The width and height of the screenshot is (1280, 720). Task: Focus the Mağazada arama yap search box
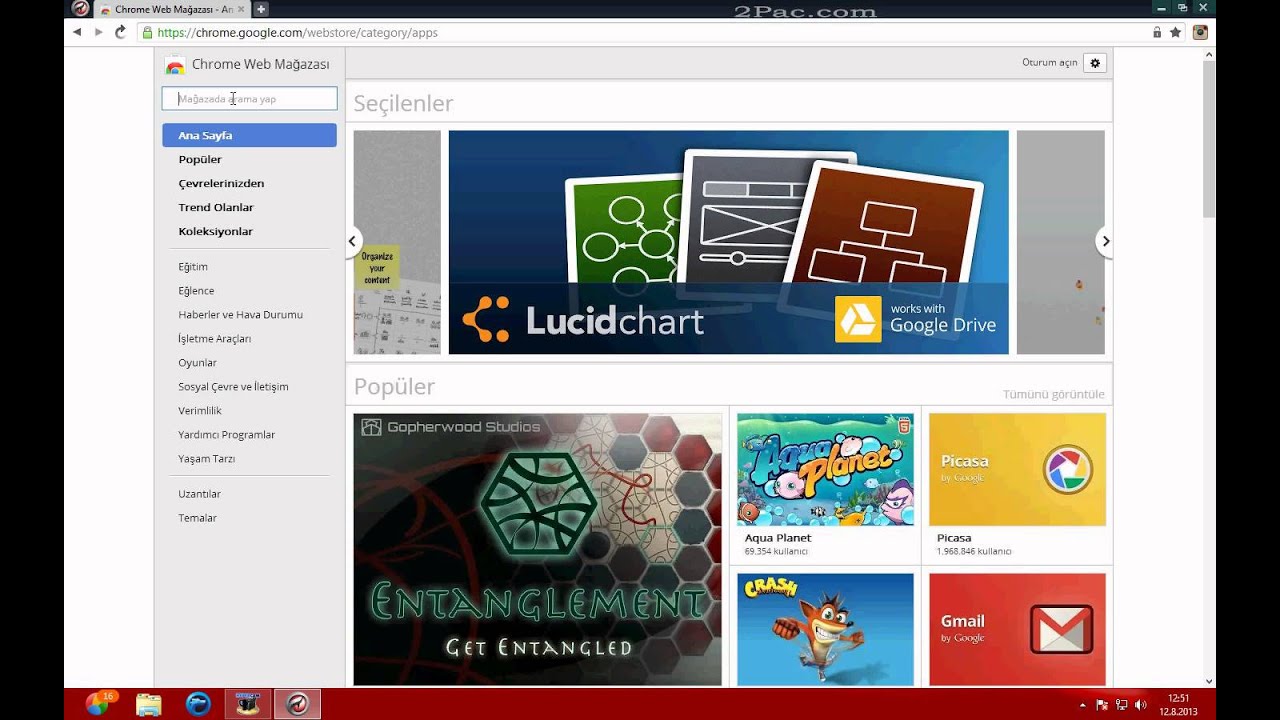249,98
